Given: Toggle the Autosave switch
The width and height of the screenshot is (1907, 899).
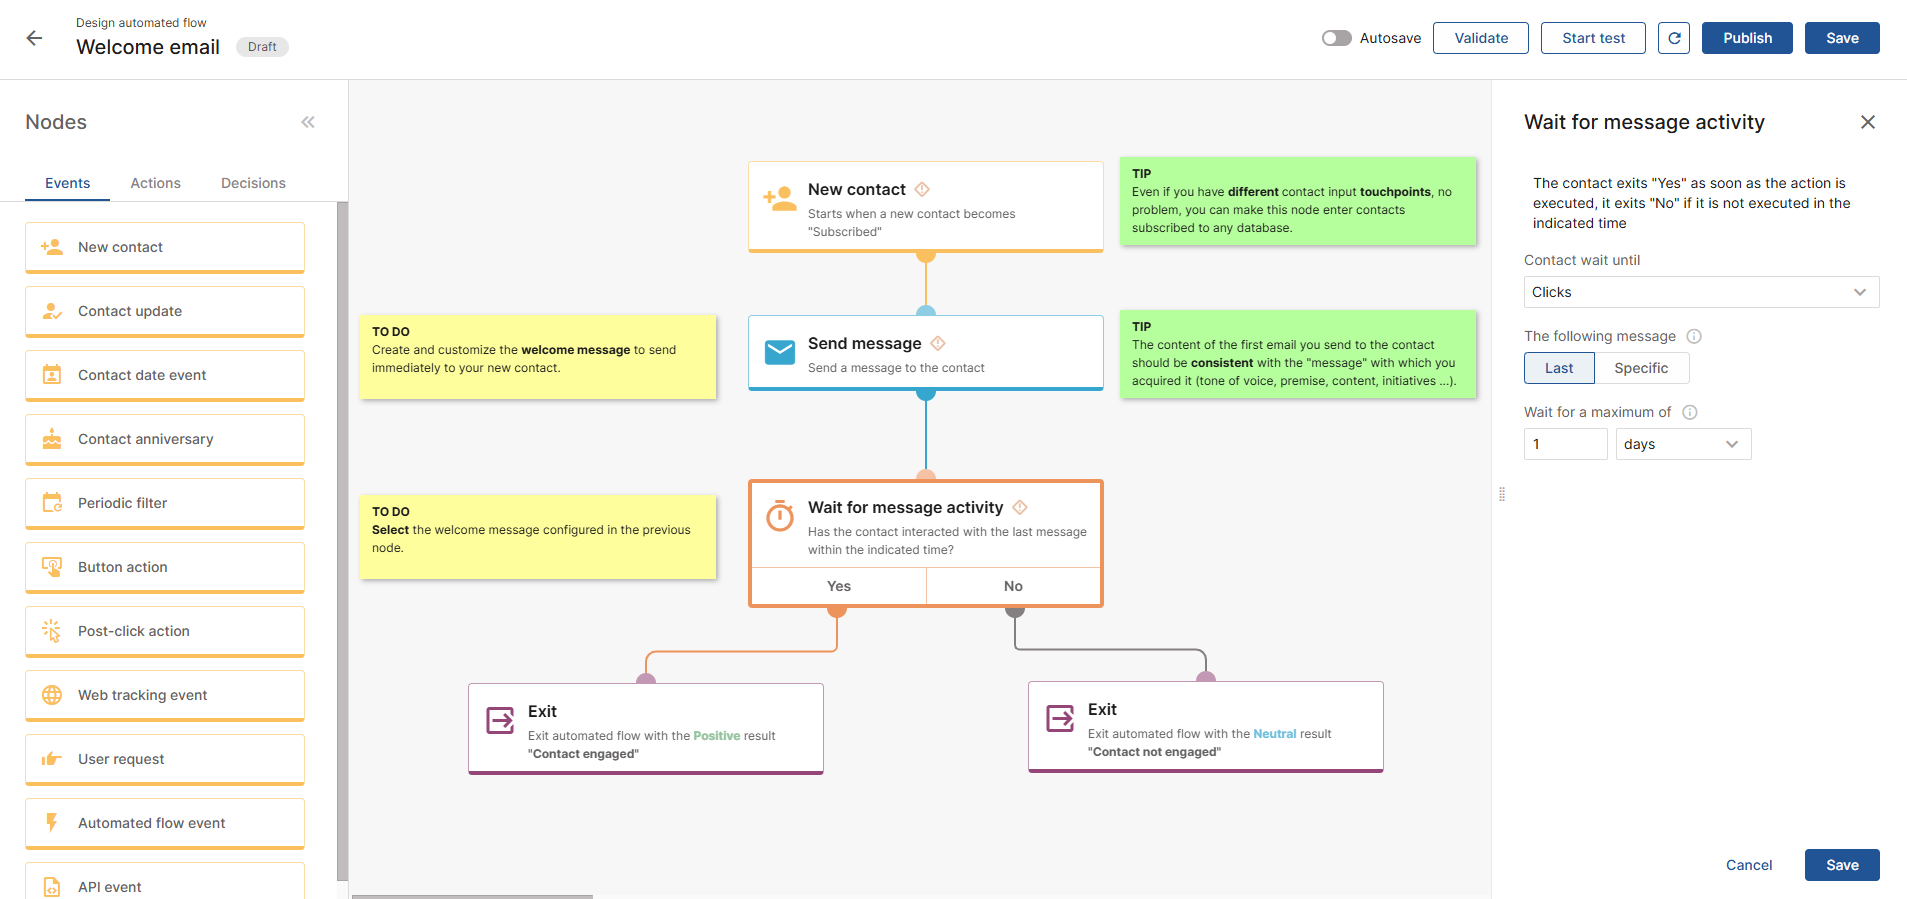Looking at the screenshot, I should coord(1336,38).
